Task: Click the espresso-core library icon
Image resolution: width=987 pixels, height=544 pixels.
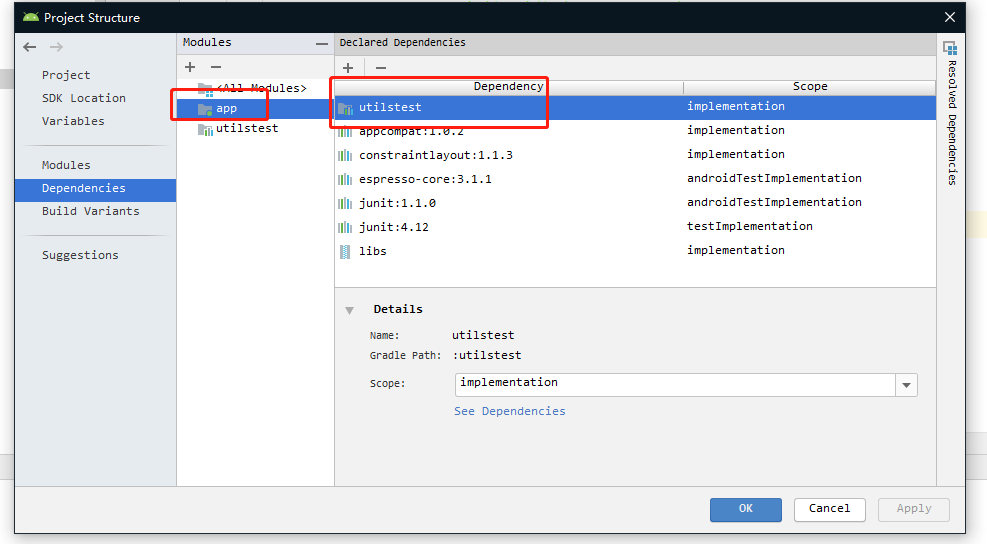Action: [x=345, y=179]
